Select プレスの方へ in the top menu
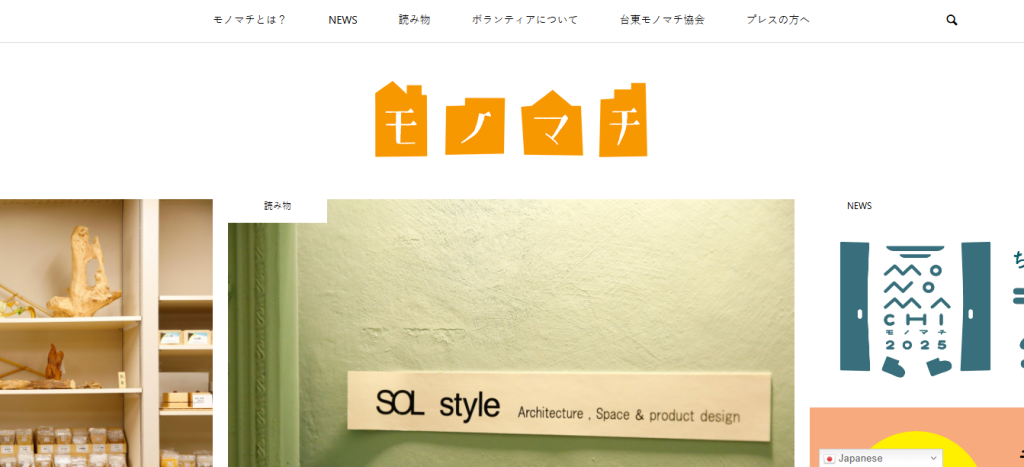Image resolution: width=1024 pixels, height=467 pixels. [x=778, y=20]
